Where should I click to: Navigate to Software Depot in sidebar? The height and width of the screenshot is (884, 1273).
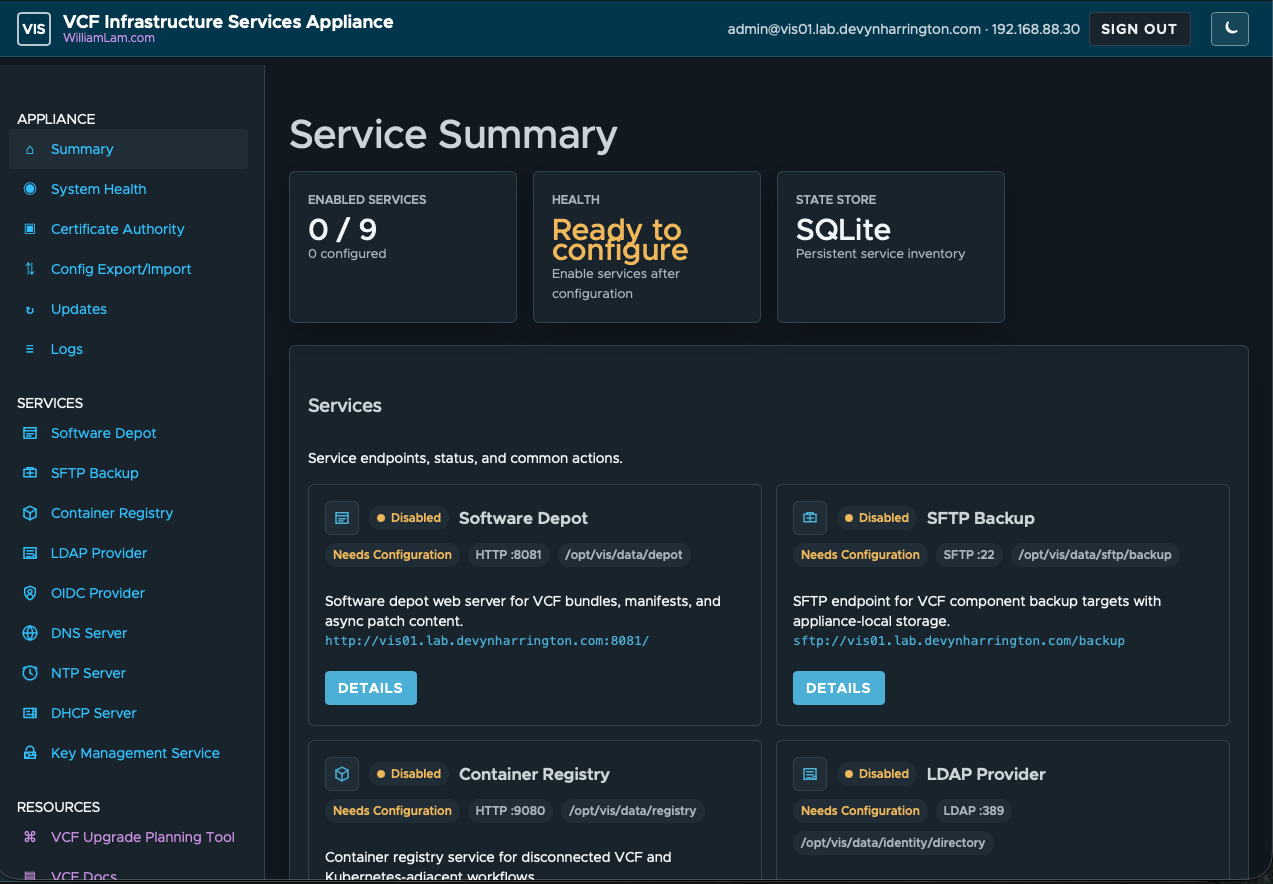[x=128, y=433]
